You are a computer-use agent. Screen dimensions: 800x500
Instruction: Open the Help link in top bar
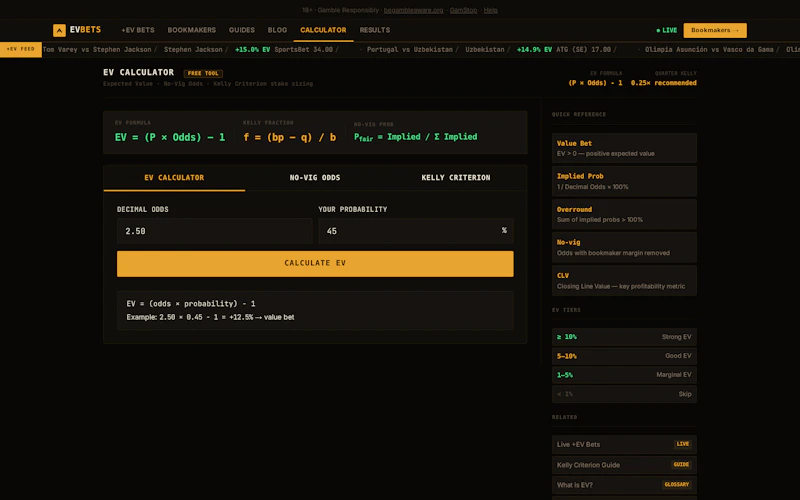490,10
